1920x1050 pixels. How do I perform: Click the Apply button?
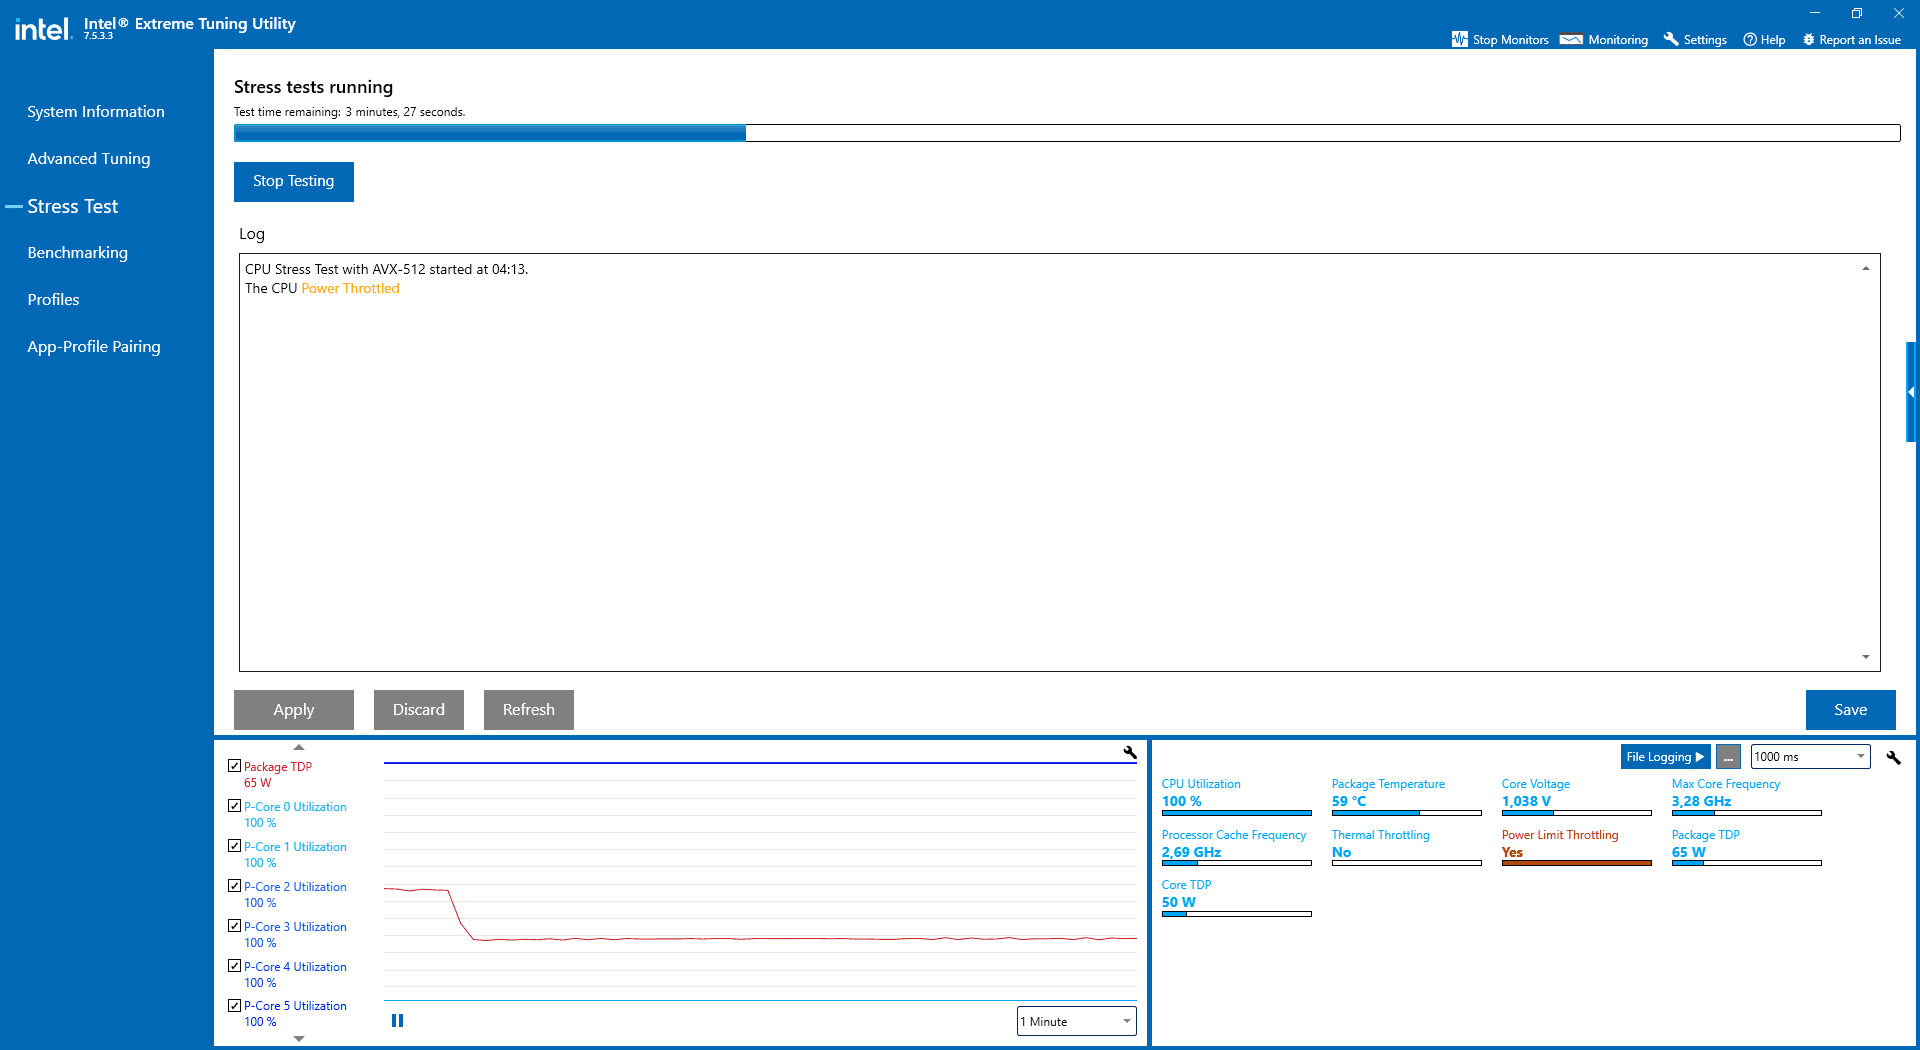tap(294, 709)
